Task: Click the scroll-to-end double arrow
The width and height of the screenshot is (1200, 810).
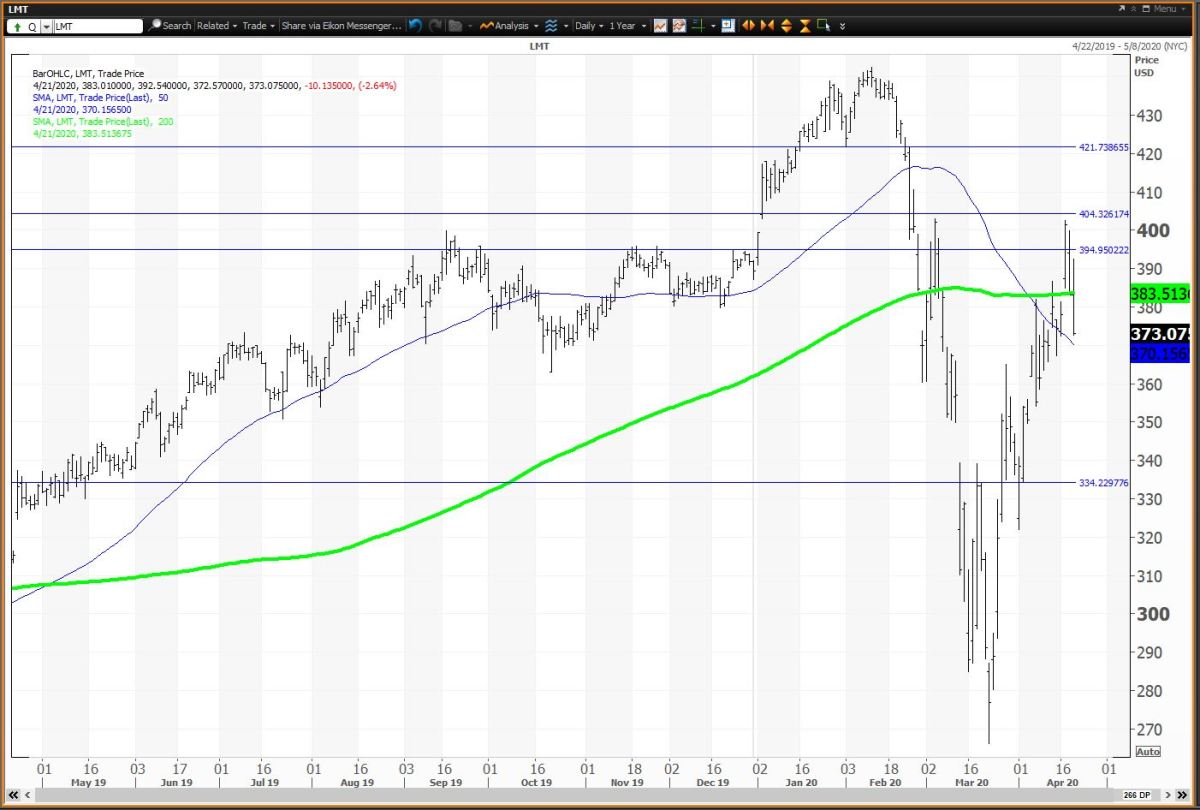Action: tap(1182, 795)
